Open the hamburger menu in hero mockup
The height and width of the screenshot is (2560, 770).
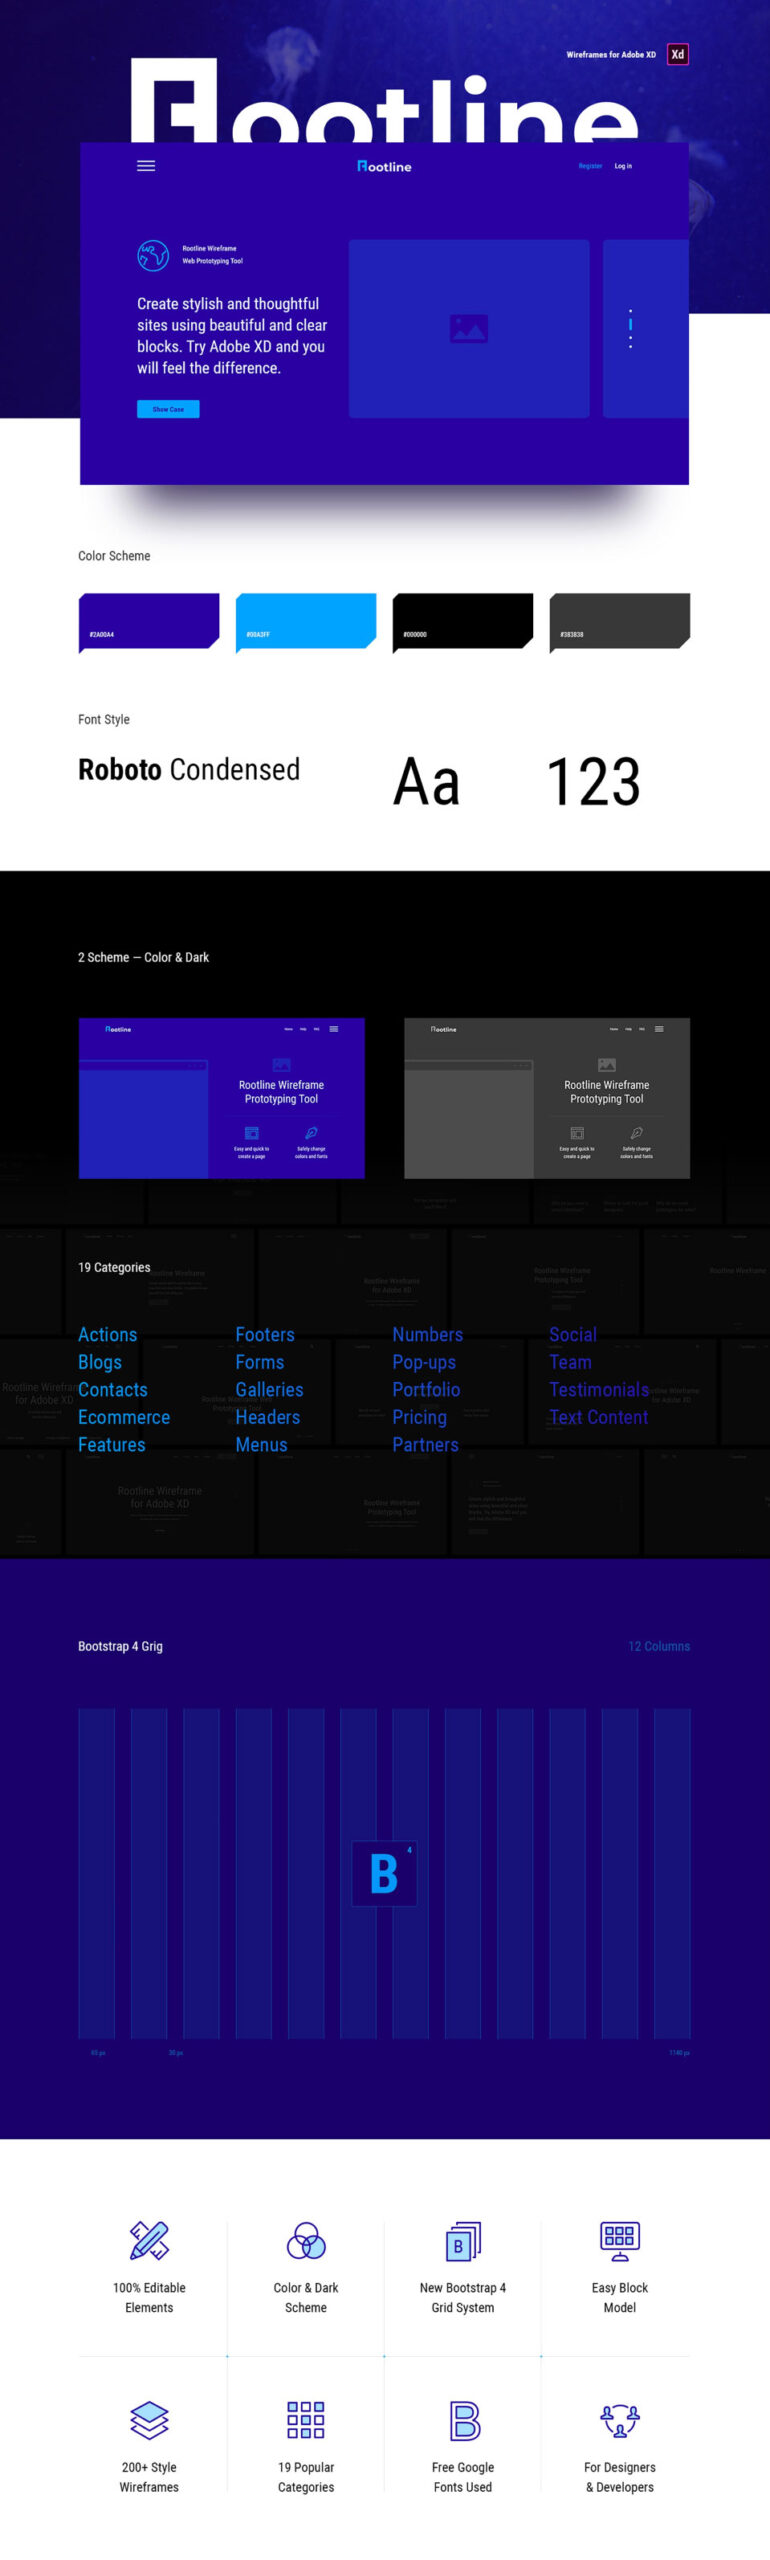pos(146,166)
